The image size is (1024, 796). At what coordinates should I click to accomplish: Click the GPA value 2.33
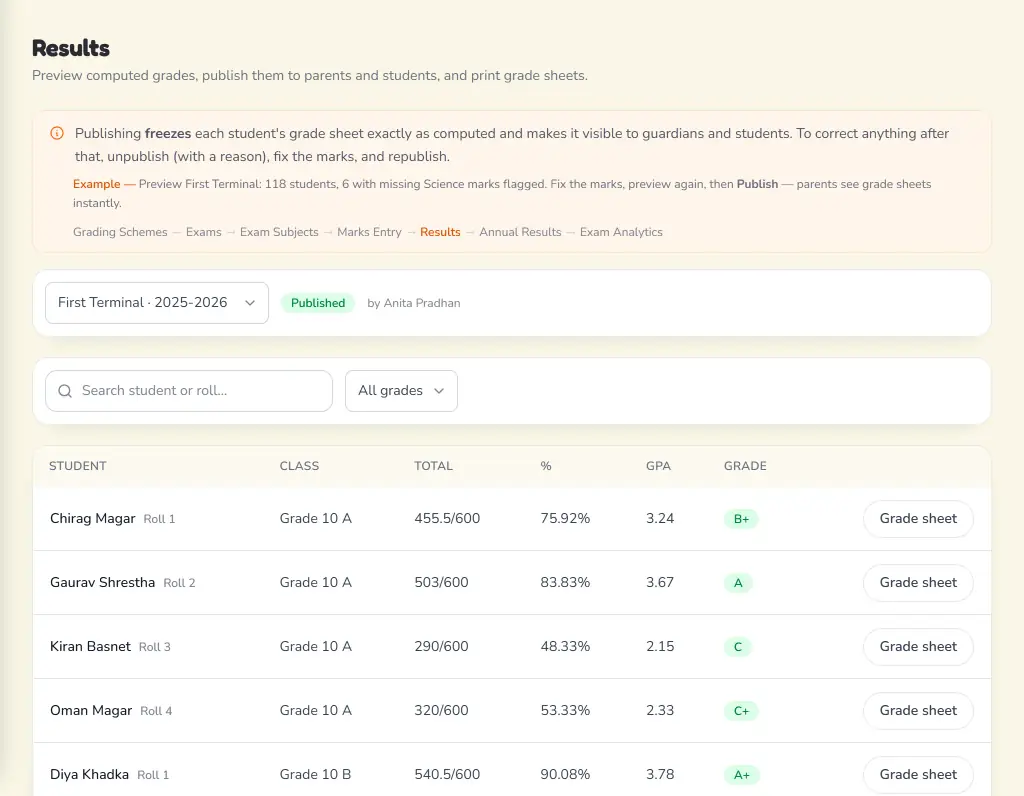coord(660,710)
